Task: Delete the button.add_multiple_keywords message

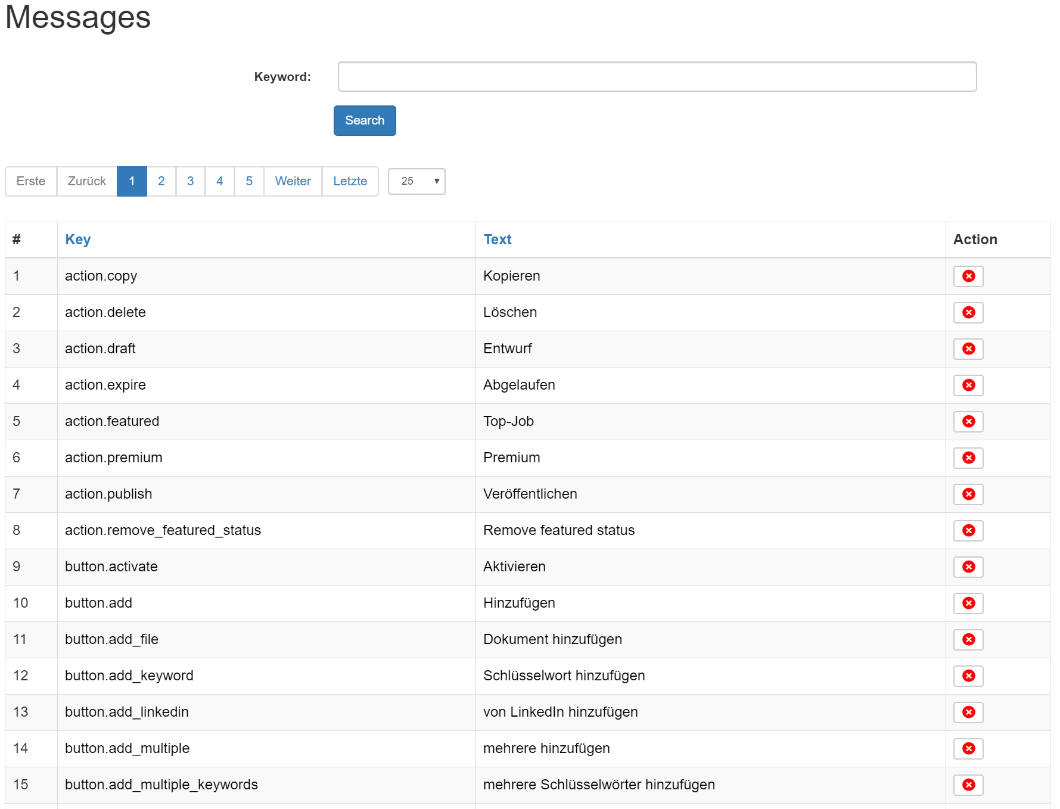Action: pos(968,785)
